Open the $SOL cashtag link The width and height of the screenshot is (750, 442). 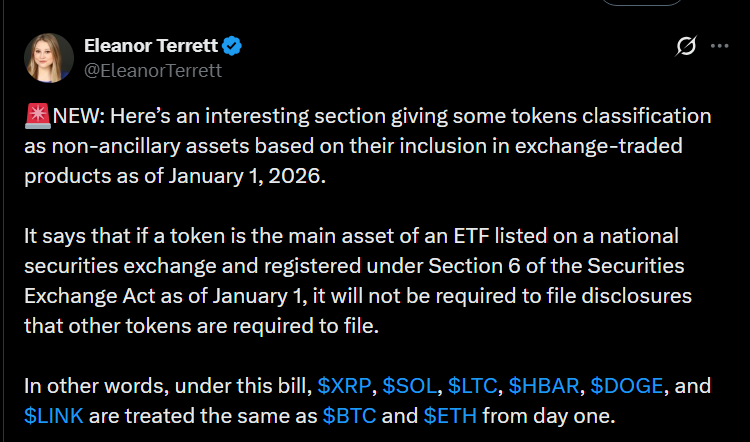[x=410, y=386]
